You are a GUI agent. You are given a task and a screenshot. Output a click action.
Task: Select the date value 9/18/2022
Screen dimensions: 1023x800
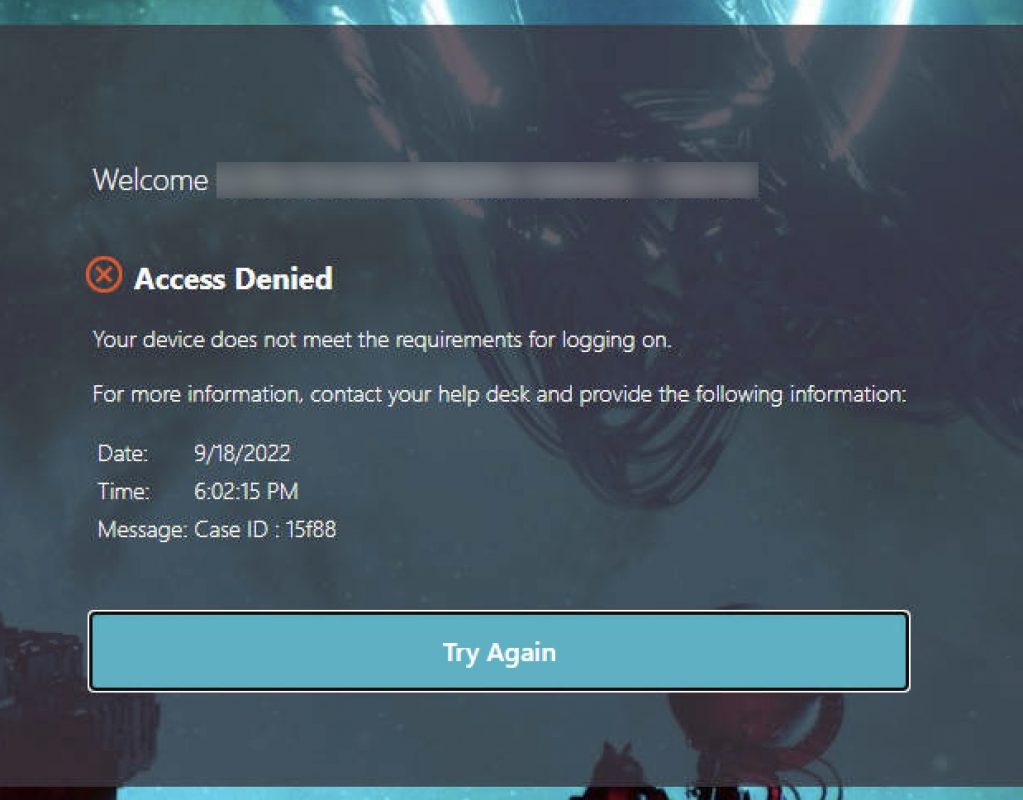click(x=242, y=454)
